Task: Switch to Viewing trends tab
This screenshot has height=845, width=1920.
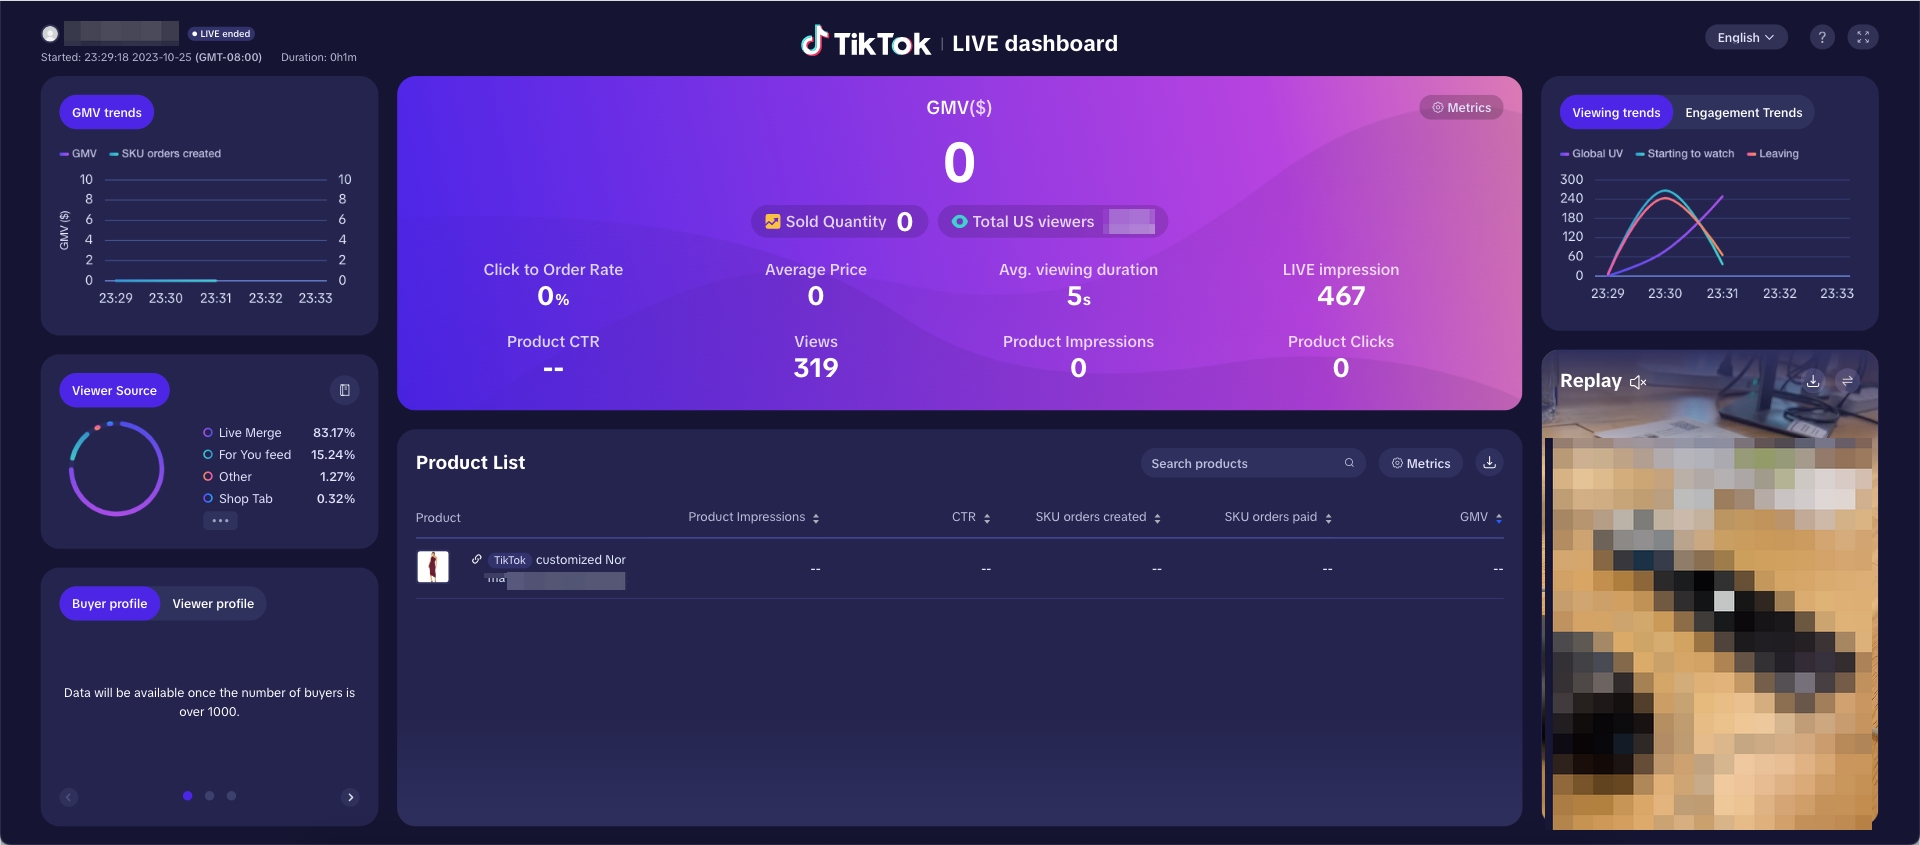Action: click(x=1616, y=113)
